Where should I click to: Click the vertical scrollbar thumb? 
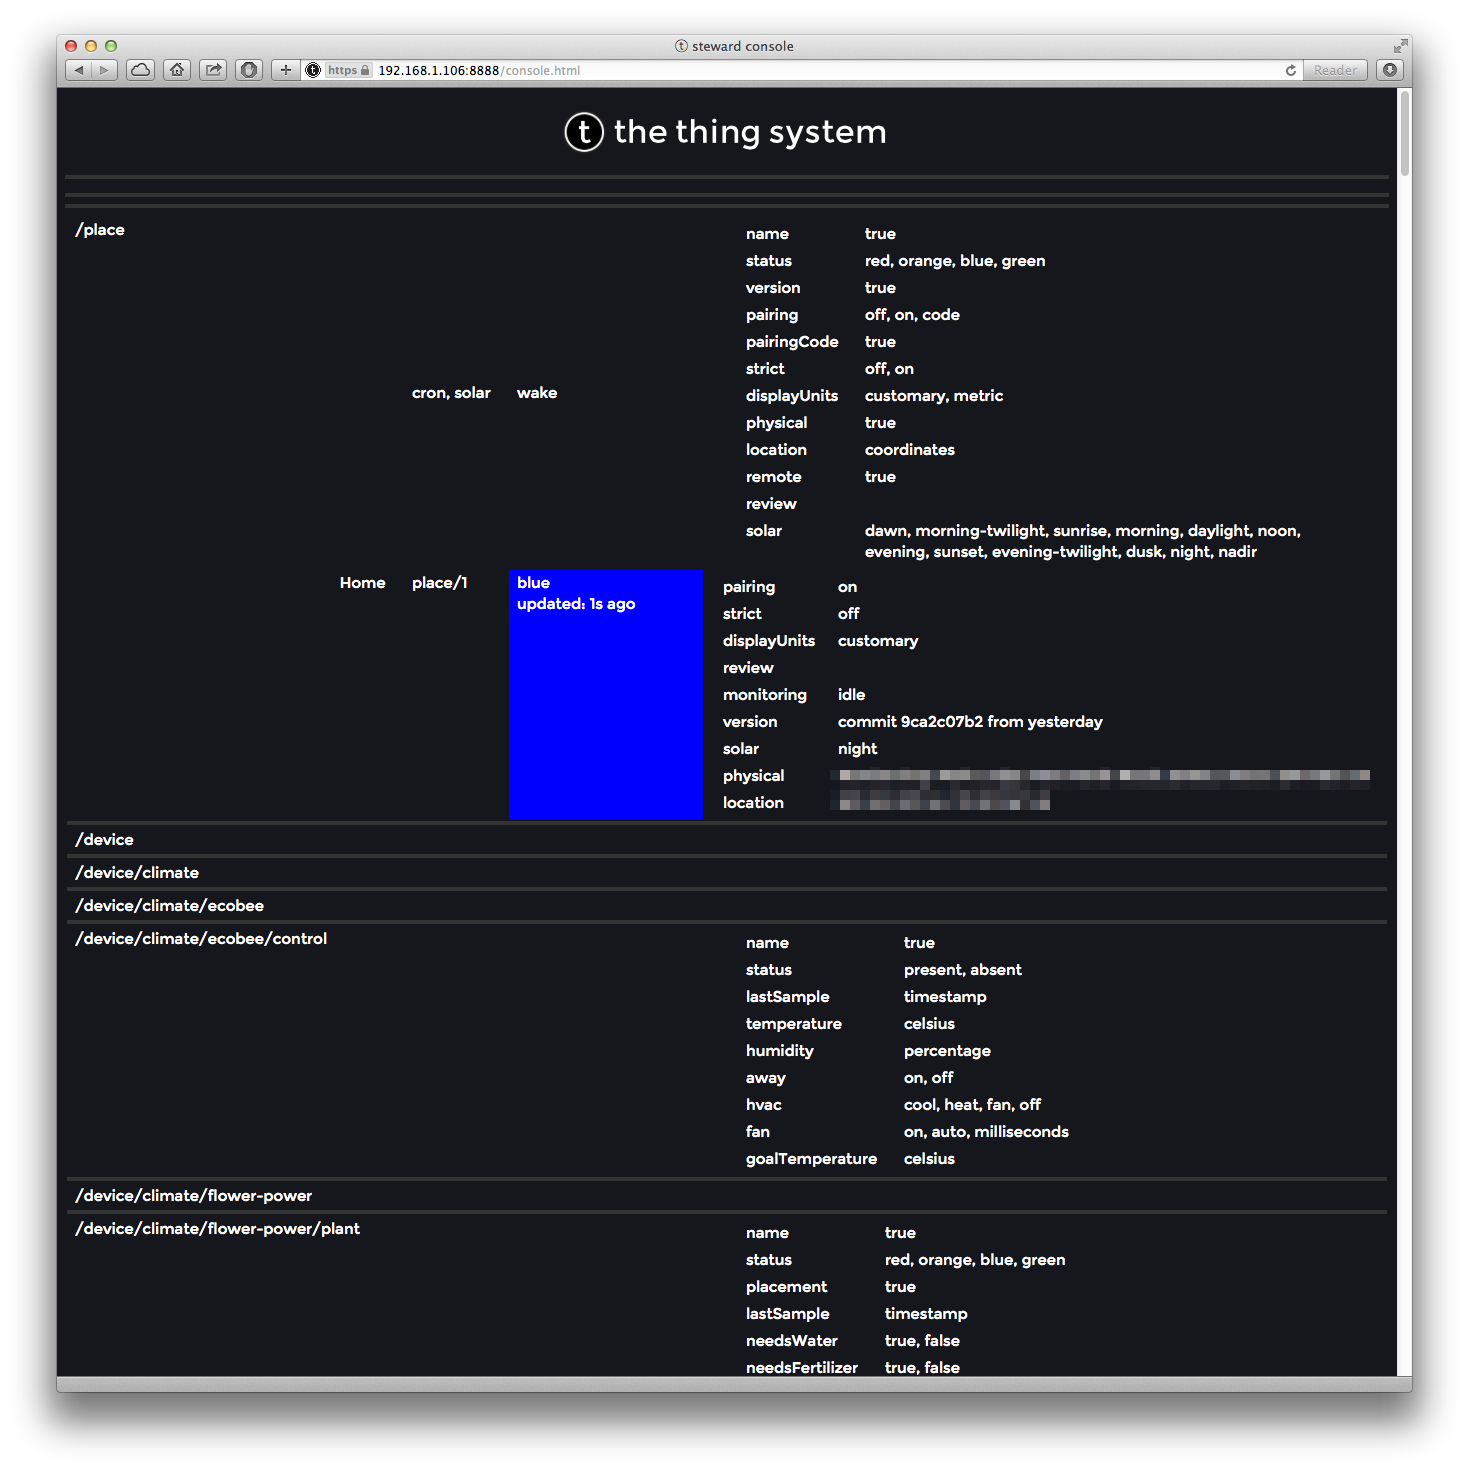(x=1405, y=133)
